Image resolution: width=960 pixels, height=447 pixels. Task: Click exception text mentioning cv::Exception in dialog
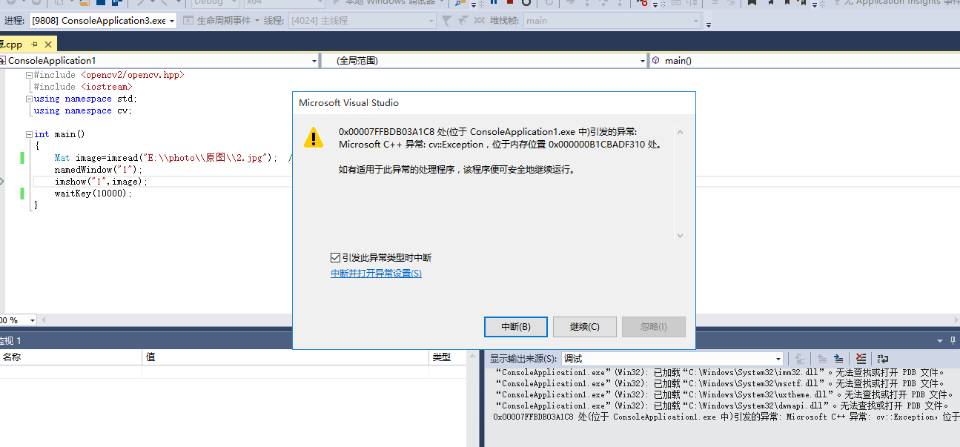[500, 145]
